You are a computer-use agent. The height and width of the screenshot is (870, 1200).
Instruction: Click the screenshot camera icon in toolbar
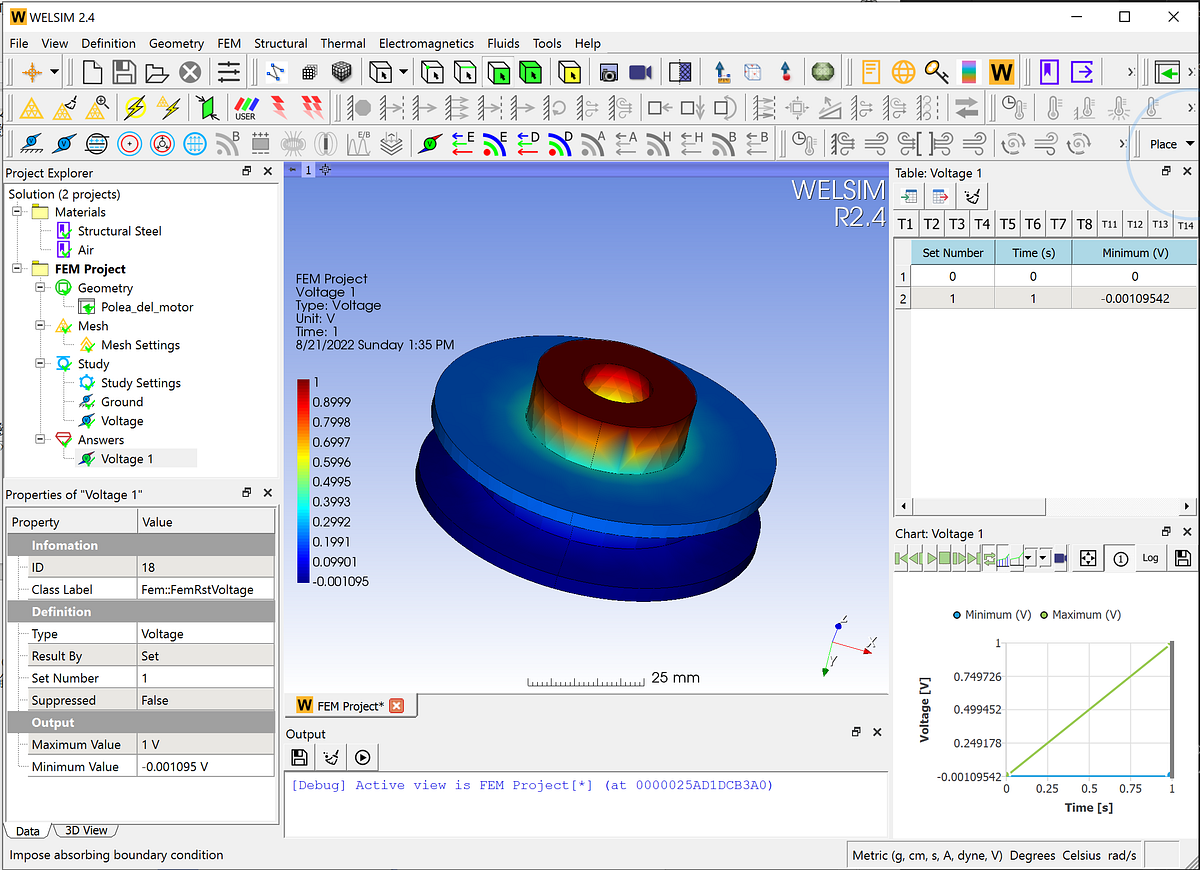click(608, 71)
